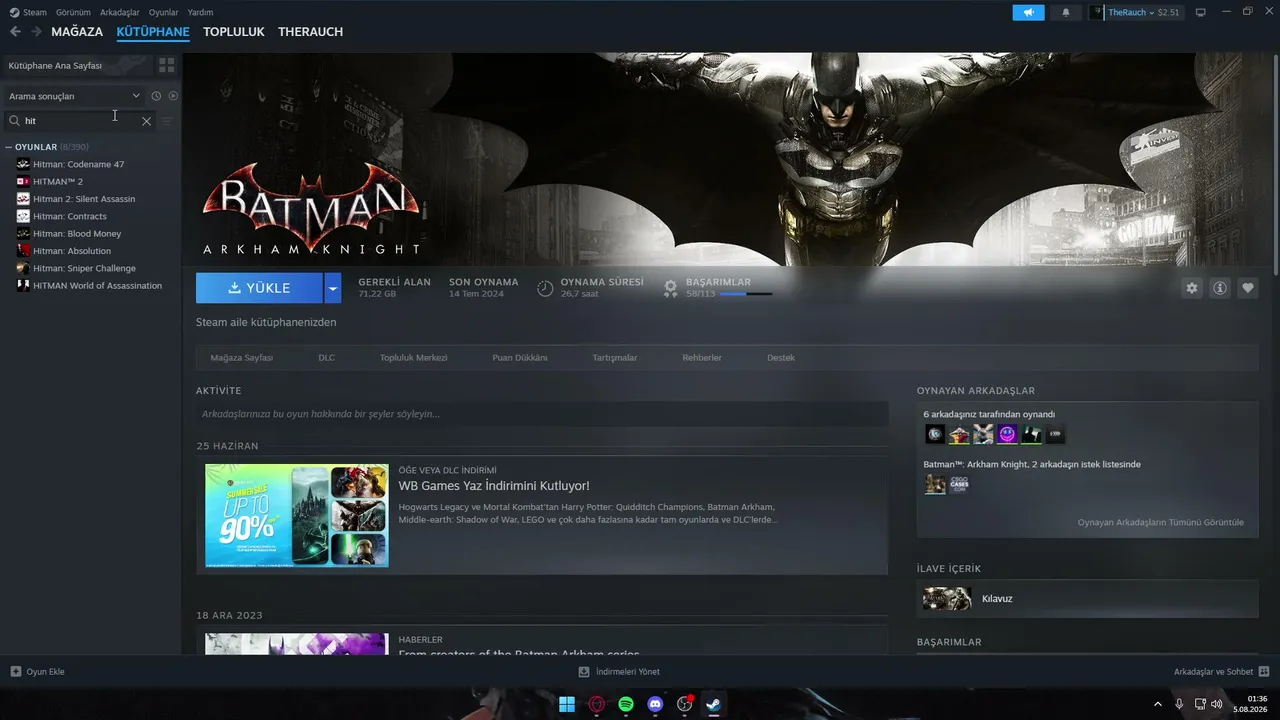Open the DLC link

click(x=327, y=358)
